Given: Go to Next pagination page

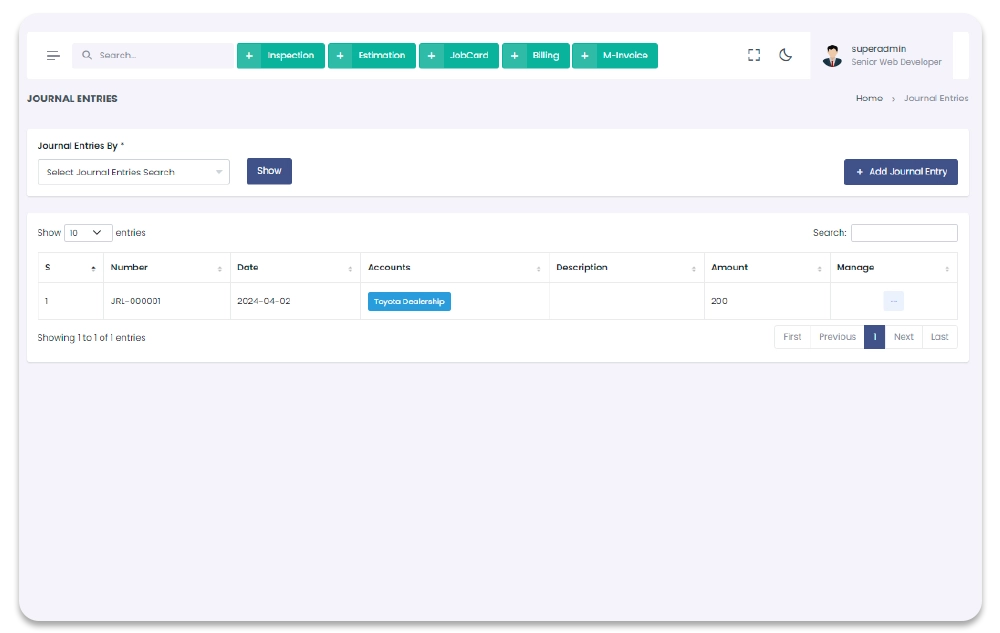Looking at the screenshot, I should pyautogui.click(x=903, y=337).
